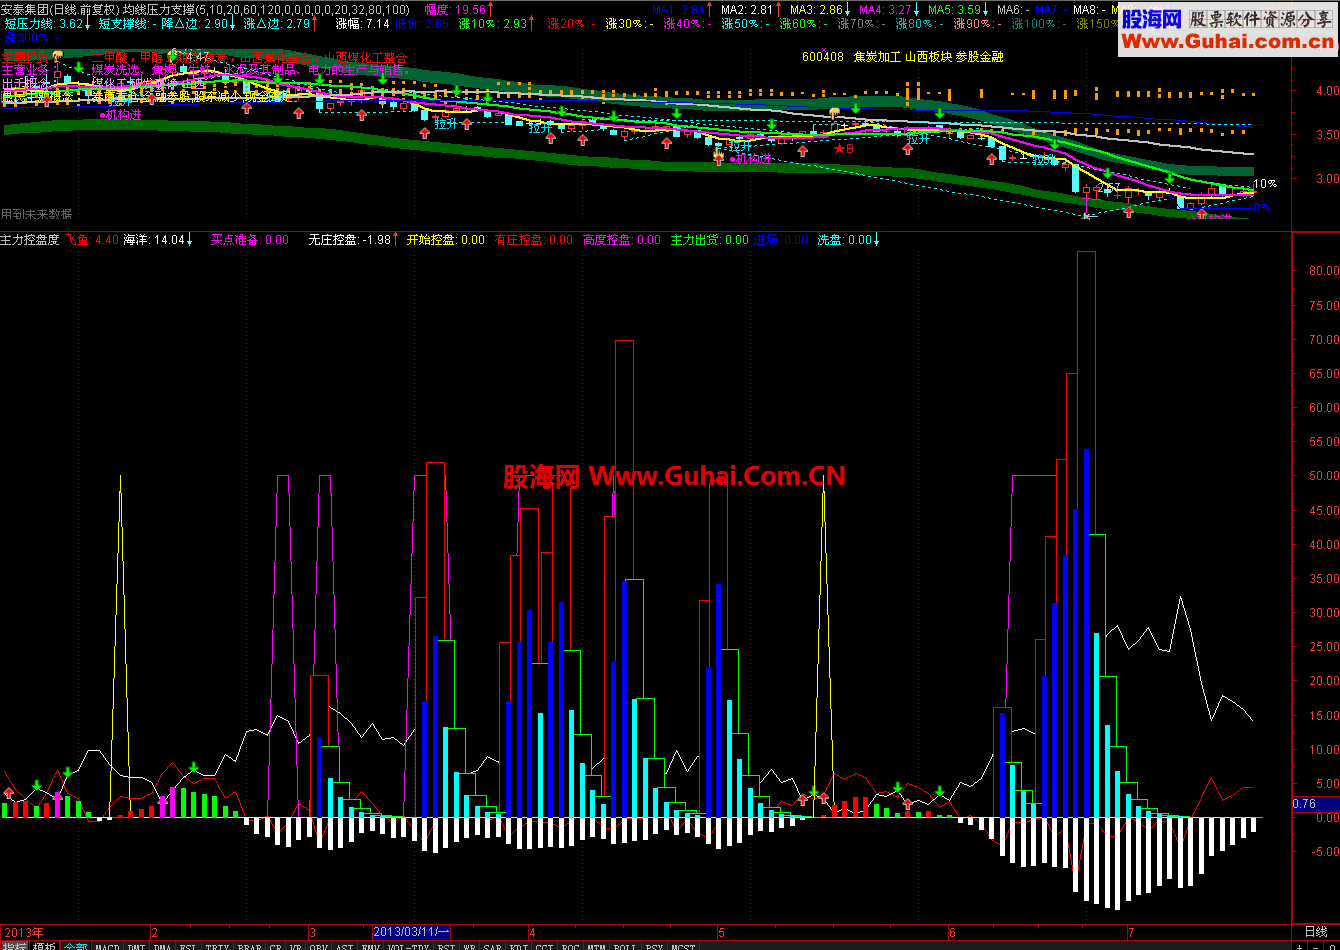Screen dimensions: 1340x950
Task: Select the WR indicator tab
Action: coord(470,945)
